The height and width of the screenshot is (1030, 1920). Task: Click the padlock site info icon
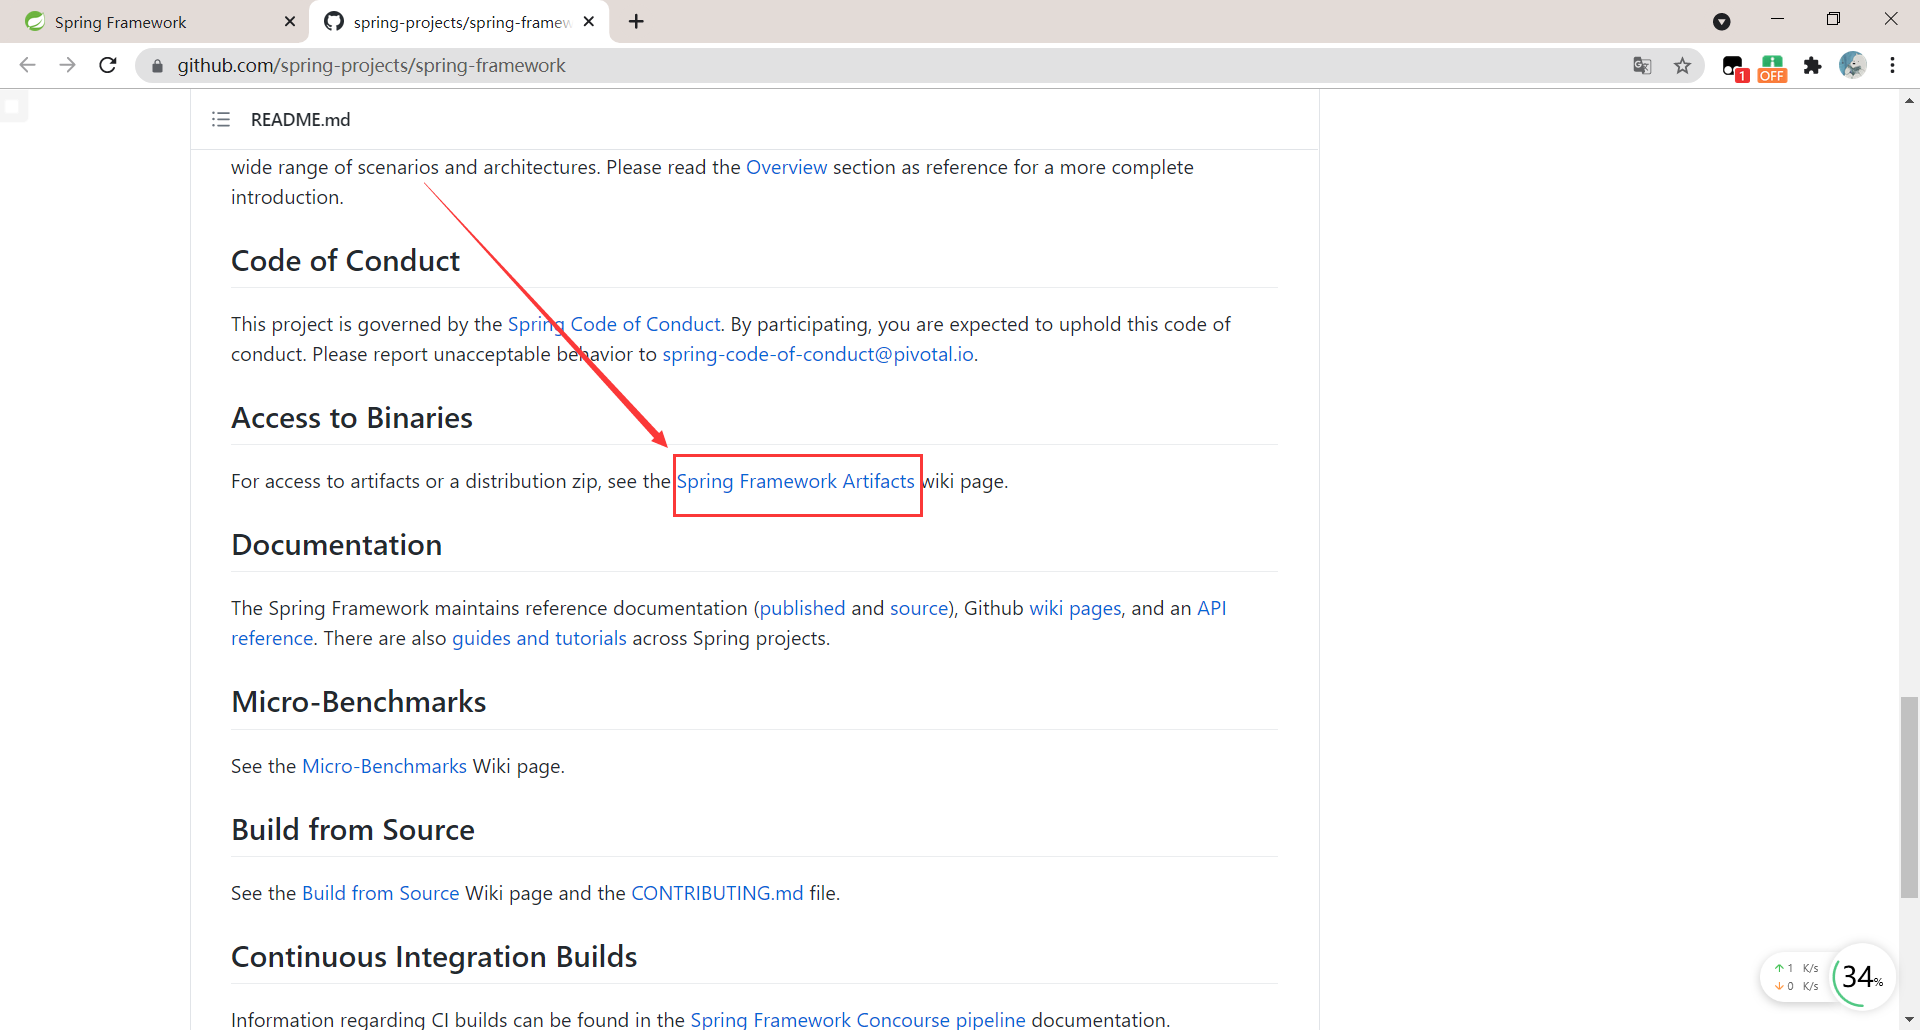point(157,66)
